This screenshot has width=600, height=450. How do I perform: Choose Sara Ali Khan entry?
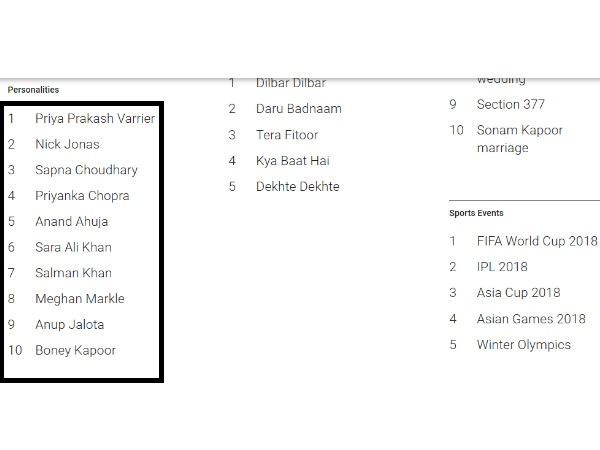coord(73,247)
